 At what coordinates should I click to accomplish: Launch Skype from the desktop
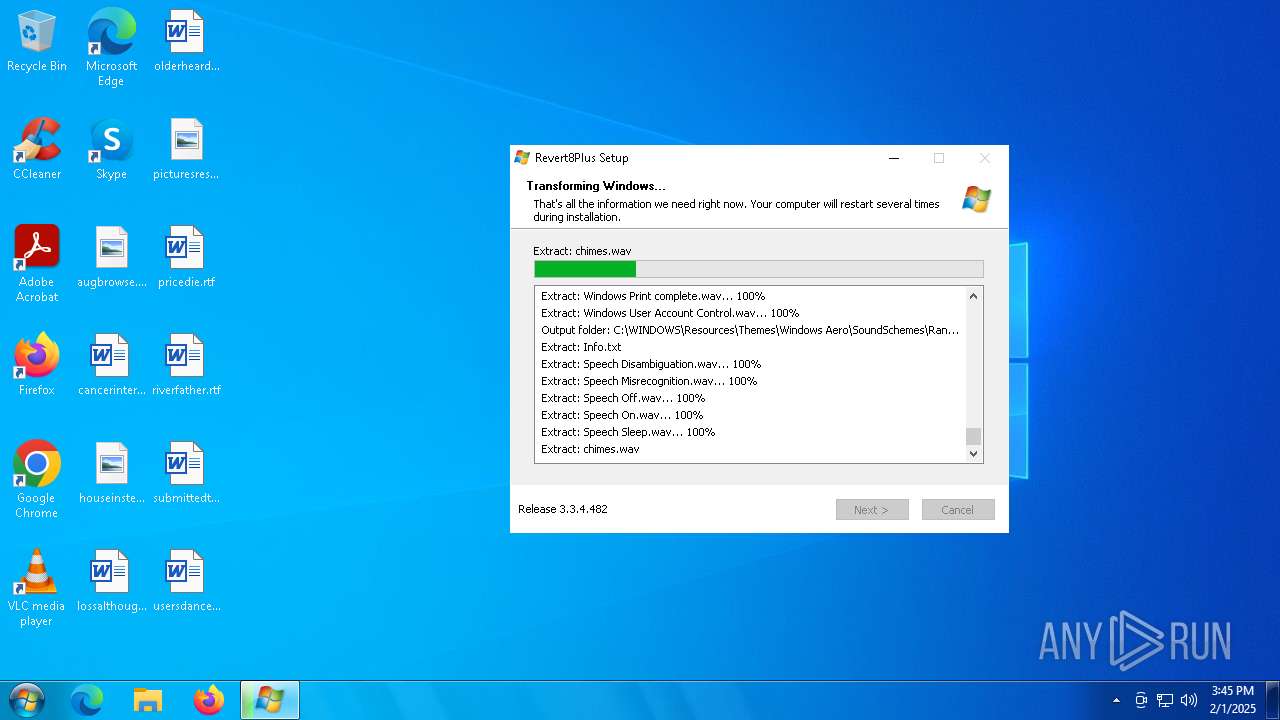click(x=111, y=150)
